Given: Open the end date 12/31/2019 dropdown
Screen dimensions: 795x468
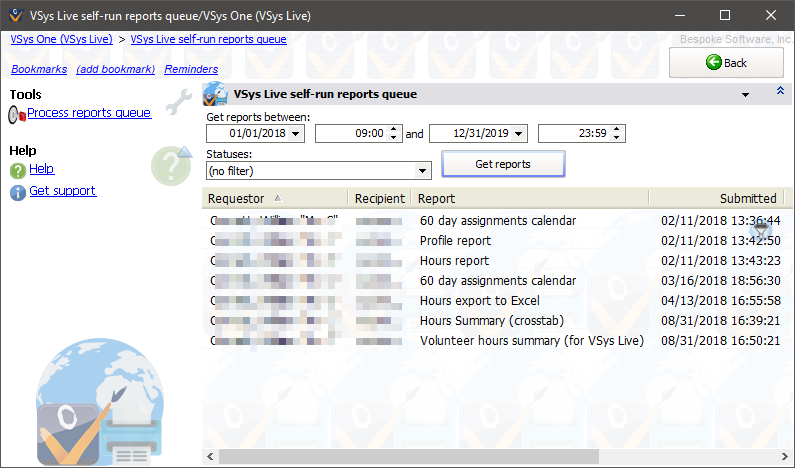Looking at the screenshot, I should pos(520,134).
